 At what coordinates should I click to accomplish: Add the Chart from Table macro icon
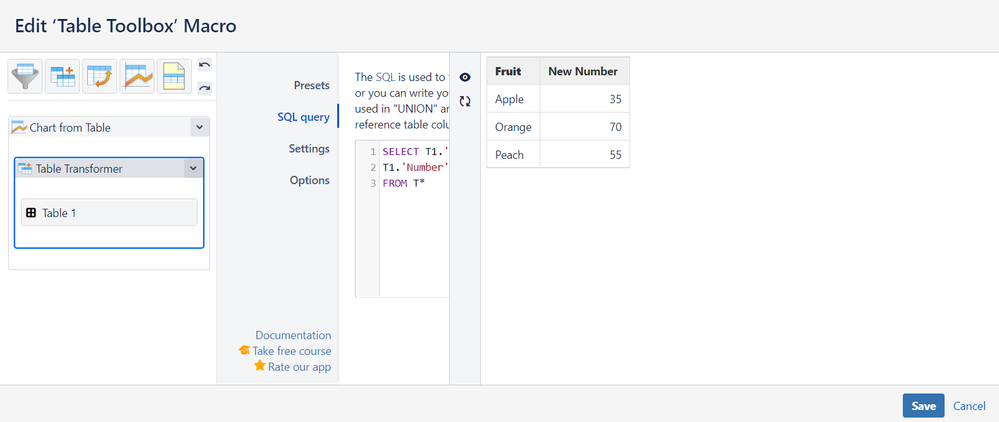click(137, 76)
